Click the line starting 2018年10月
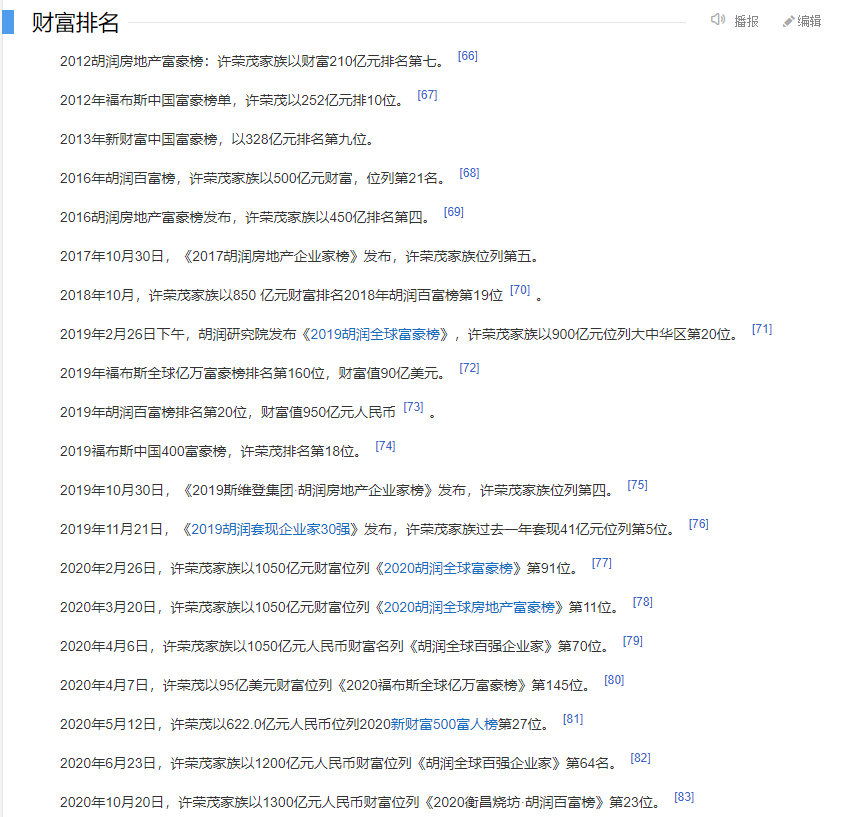Image resolution: width=851 pixels, height=817 pixels. point(282,295)
